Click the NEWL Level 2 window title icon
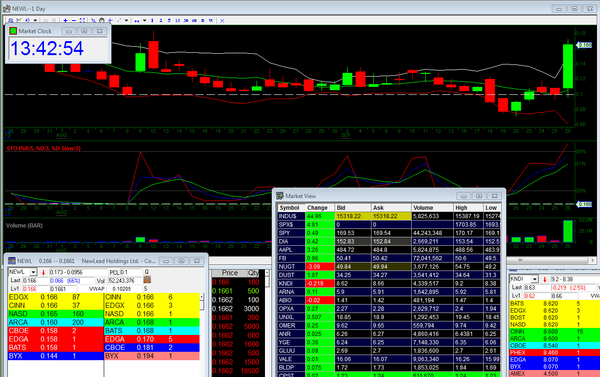This screenshot has width=600, height=377. tap(12, 261)
